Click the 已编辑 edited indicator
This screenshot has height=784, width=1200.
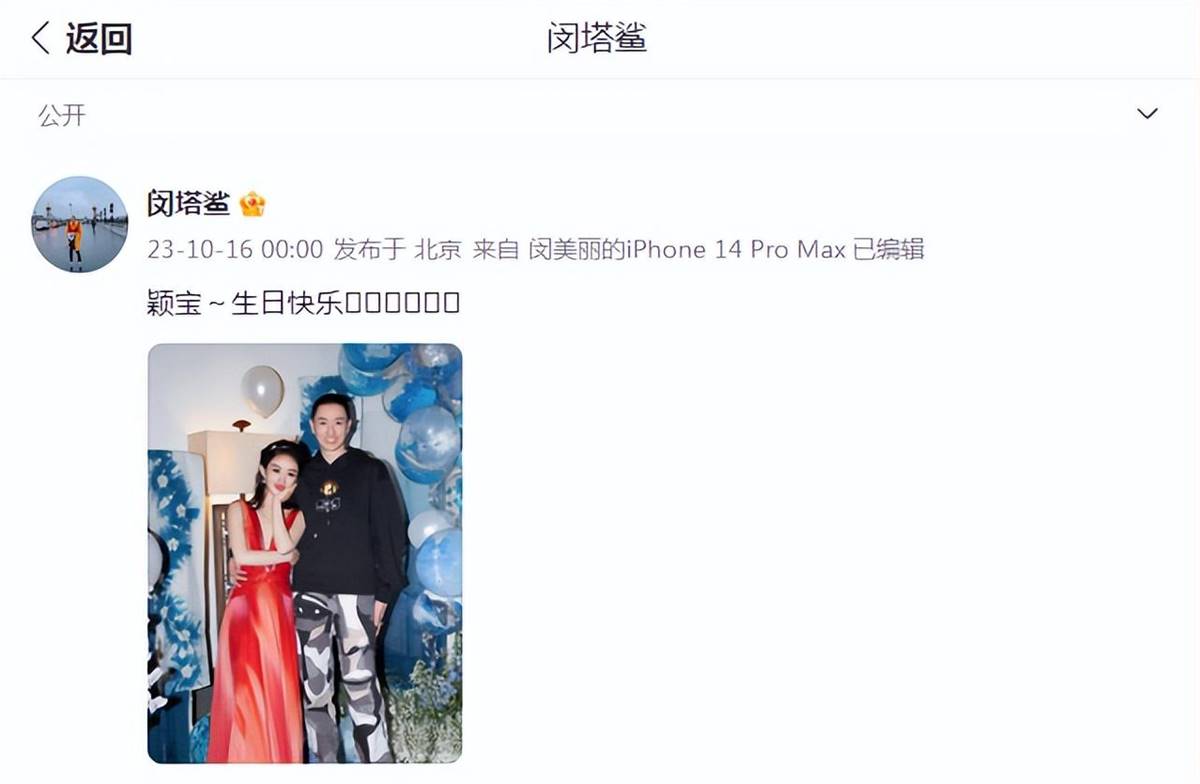tap(889, 250)
